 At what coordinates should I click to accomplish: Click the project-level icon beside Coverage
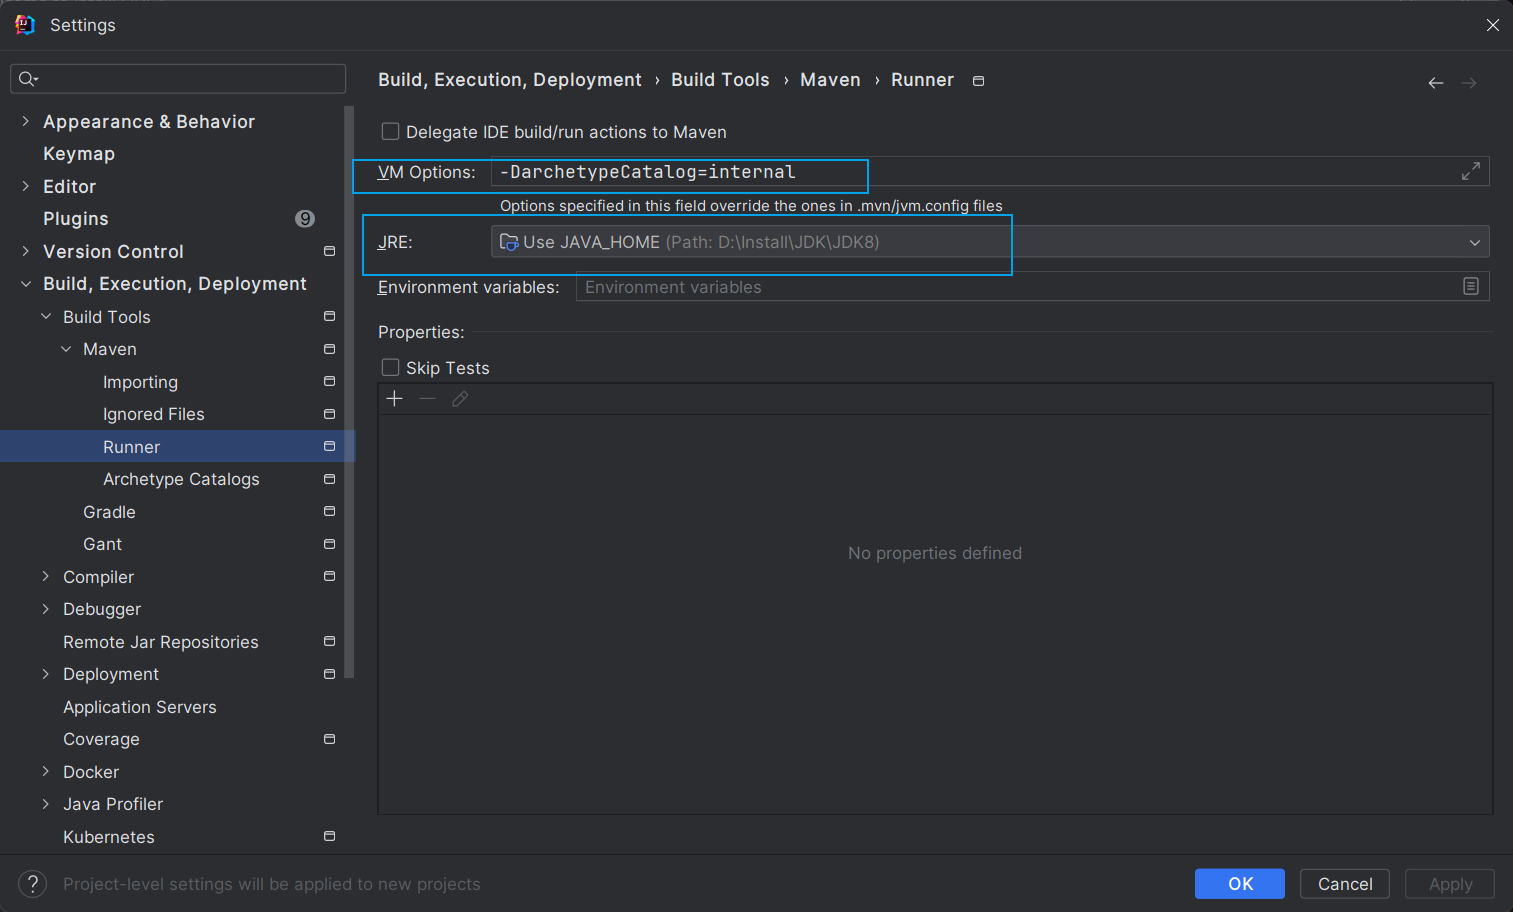[x=329, y=739]
